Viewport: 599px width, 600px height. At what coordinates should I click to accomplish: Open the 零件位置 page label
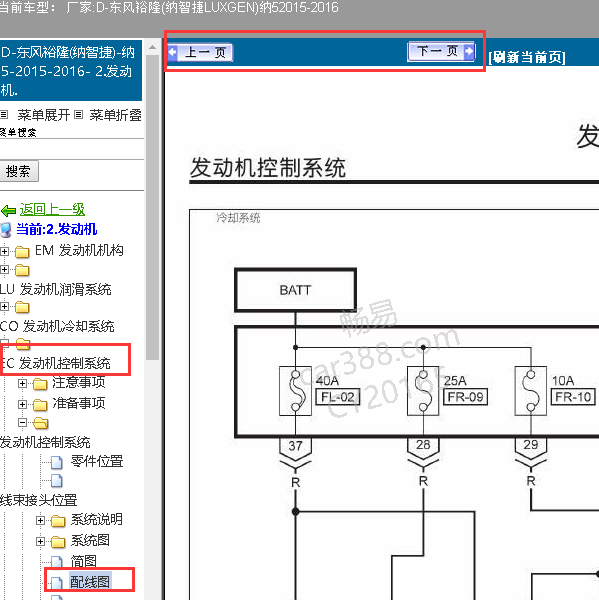(x=97, y=461)
